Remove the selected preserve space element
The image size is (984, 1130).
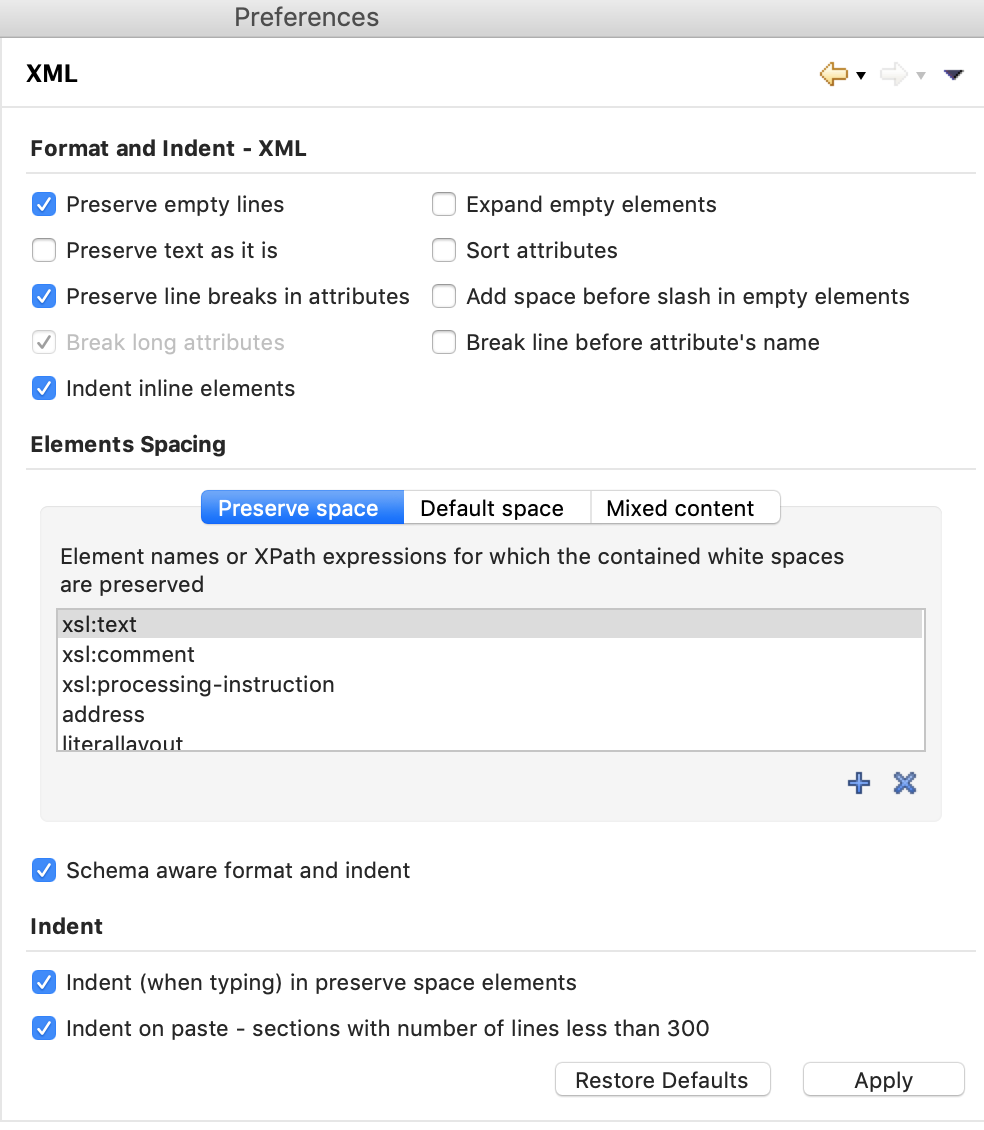coord(904,783)
